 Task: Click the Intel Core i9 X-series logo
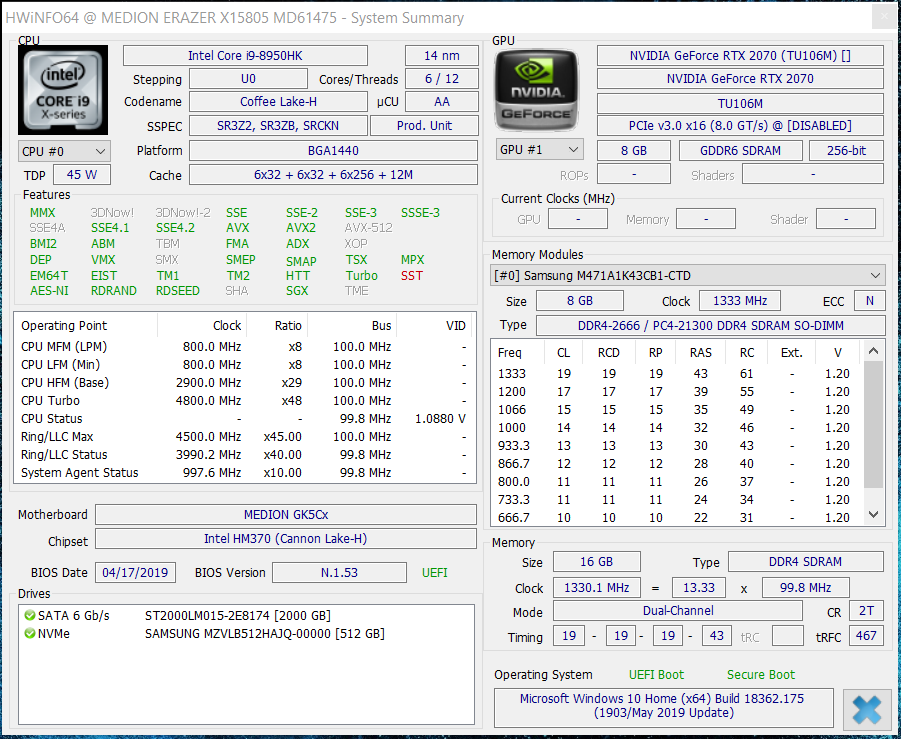click(x=63, y=90)
